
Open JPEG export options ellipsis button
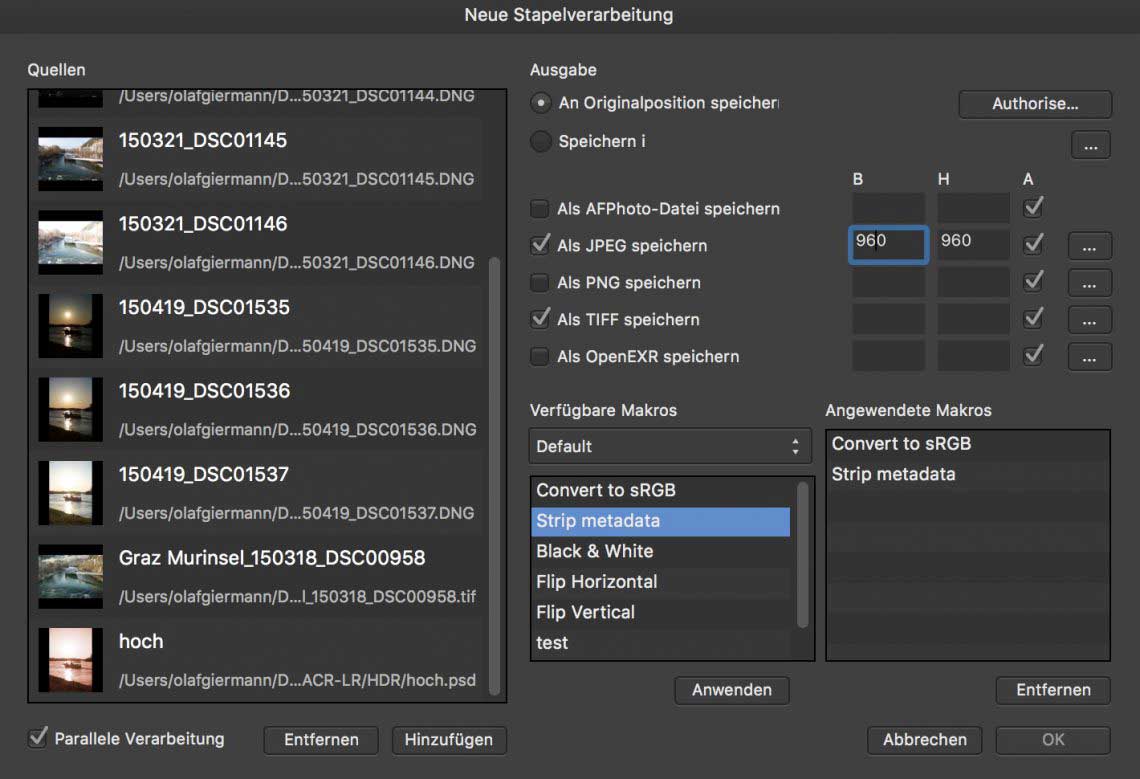(1089, 246)
